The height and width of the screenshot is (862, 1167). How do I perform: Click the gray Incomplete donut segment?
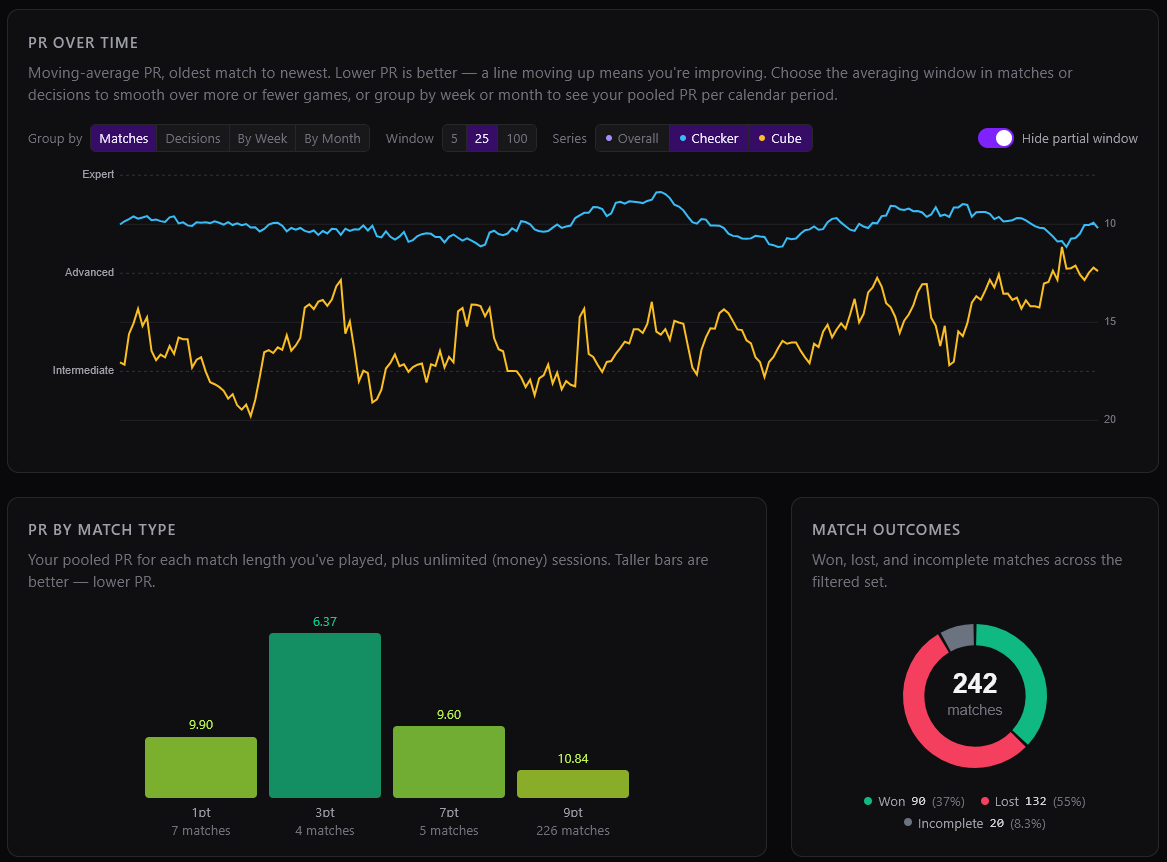click(x=959, y=637)
